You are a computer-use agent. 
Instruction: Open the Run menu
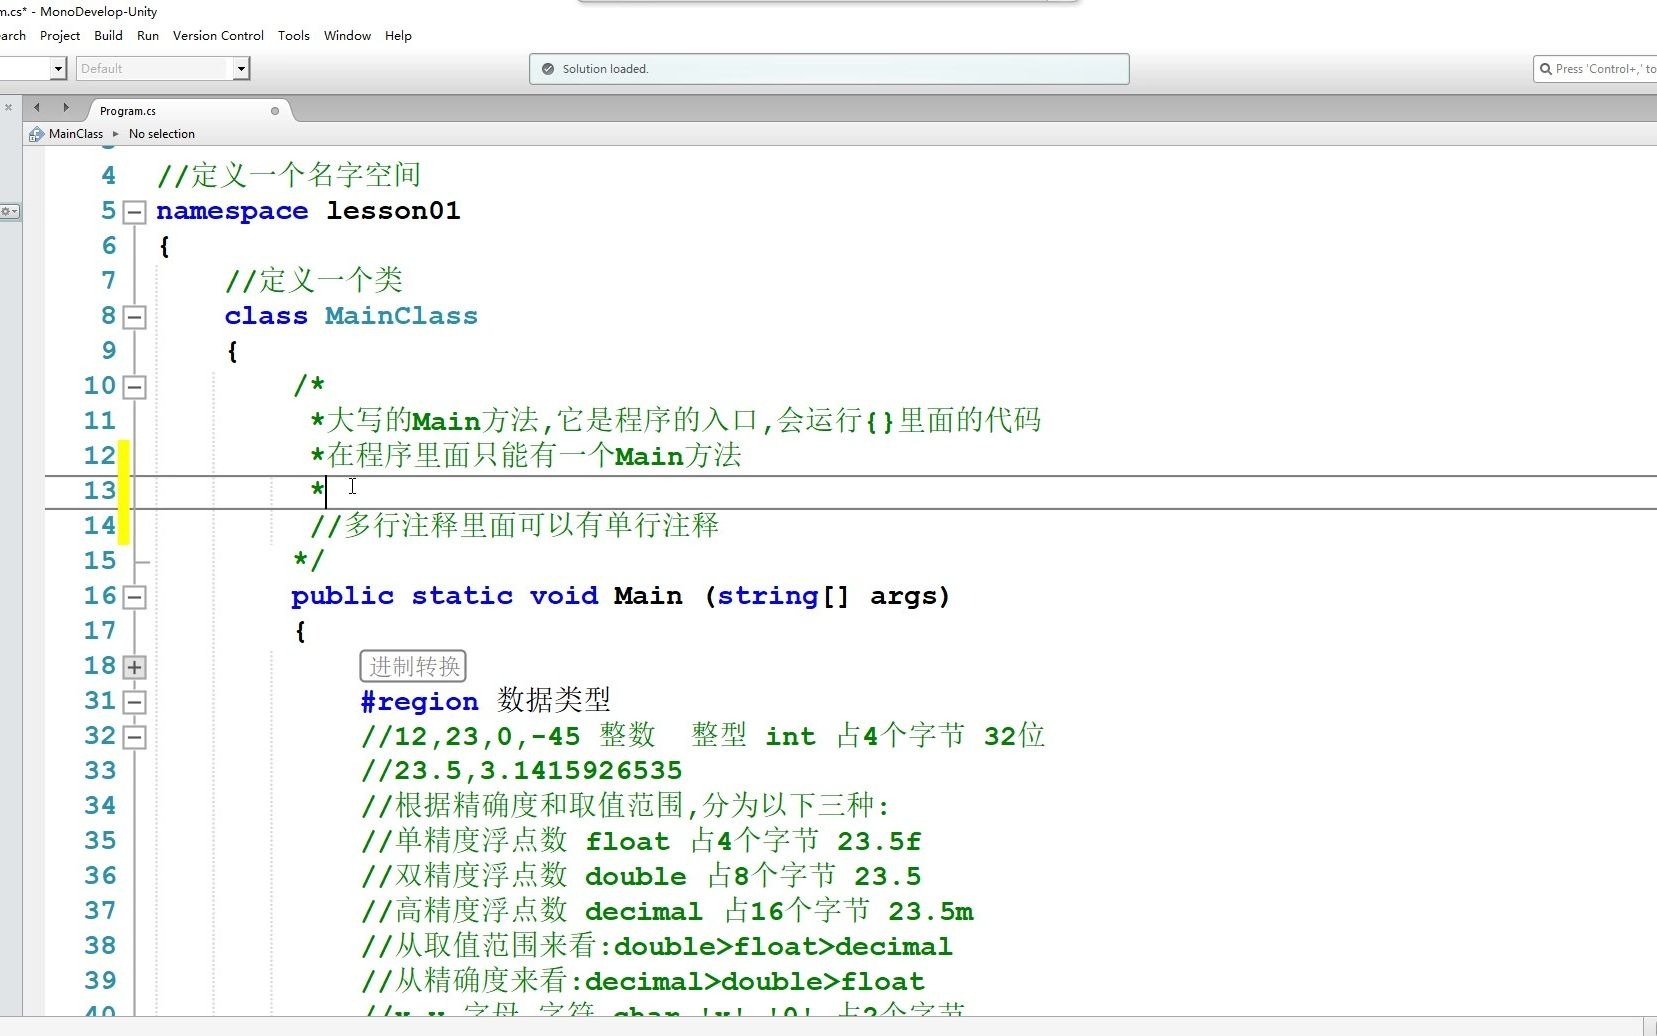click(148, 36)
